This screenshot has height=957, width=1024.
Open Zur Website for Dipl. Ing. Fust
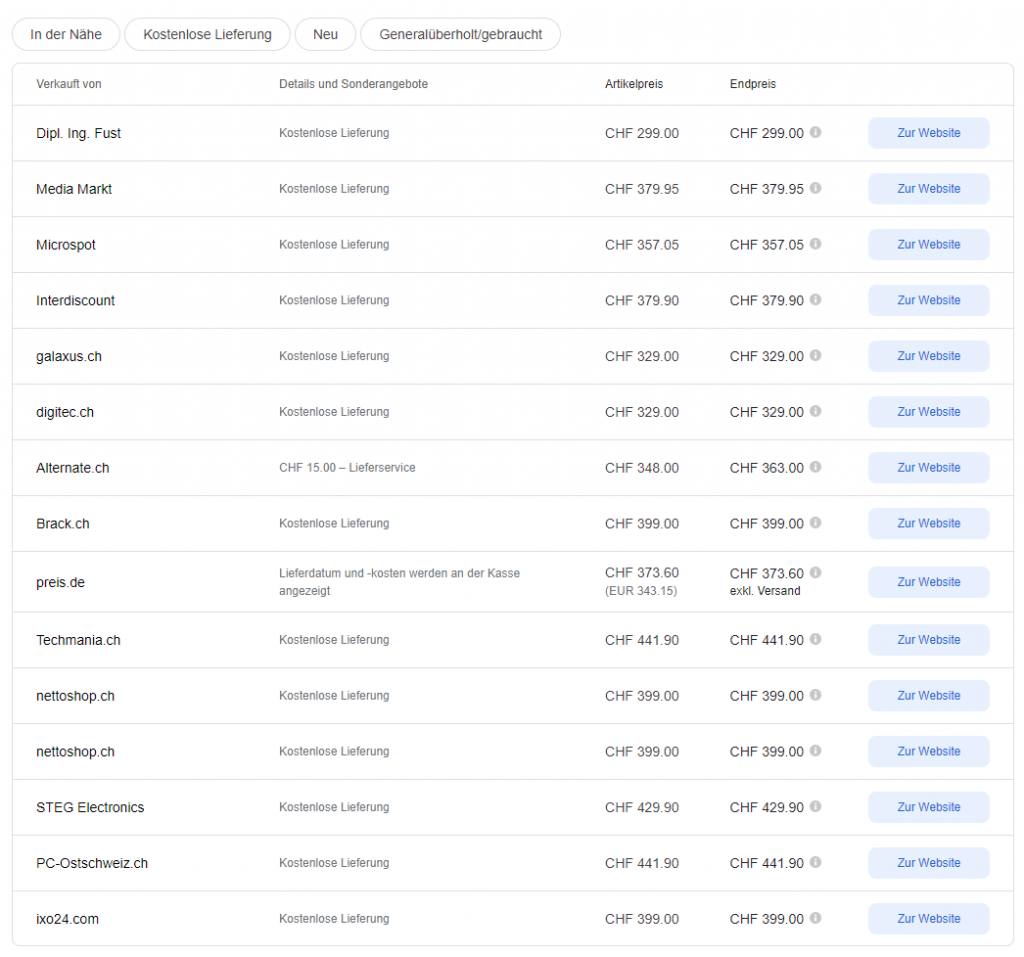click(x=928, y=133)
